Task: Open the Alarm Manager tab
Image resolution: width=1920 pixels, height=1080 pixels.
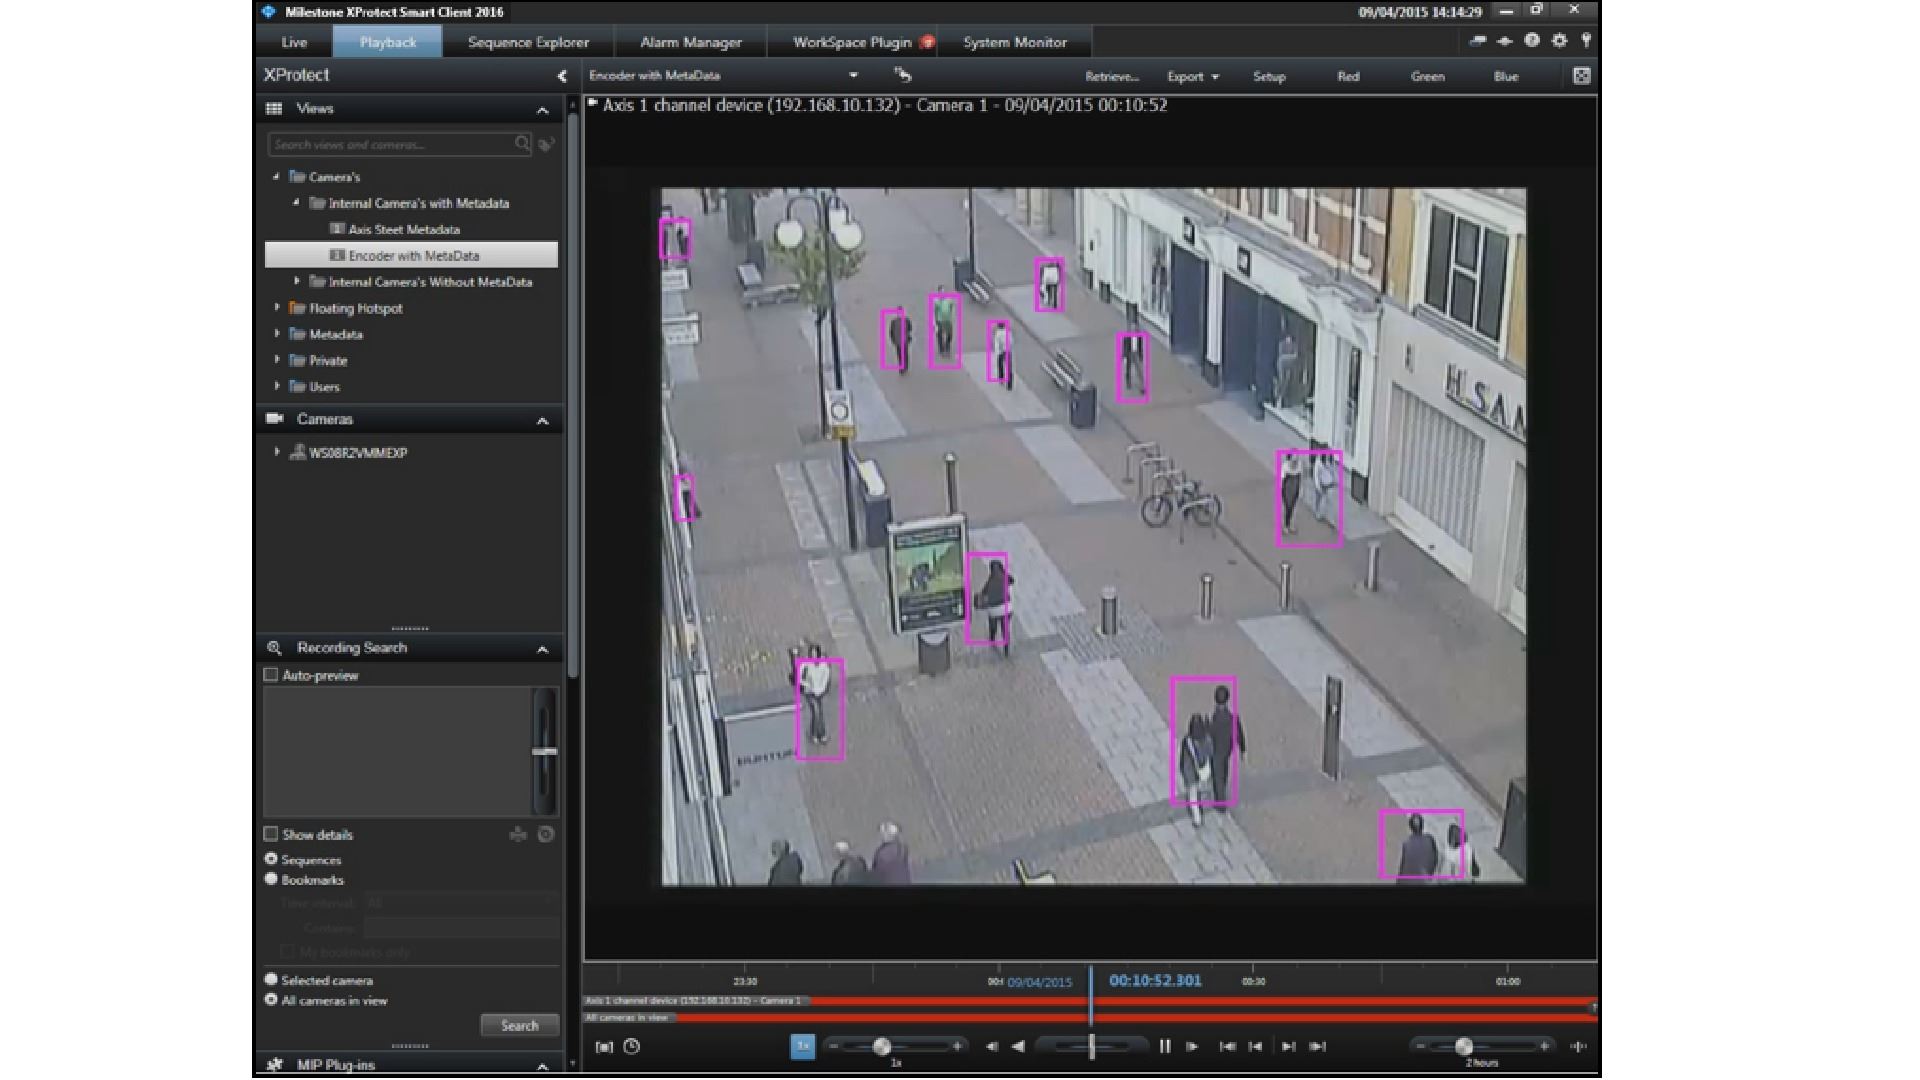Action: tap(690, 42)
